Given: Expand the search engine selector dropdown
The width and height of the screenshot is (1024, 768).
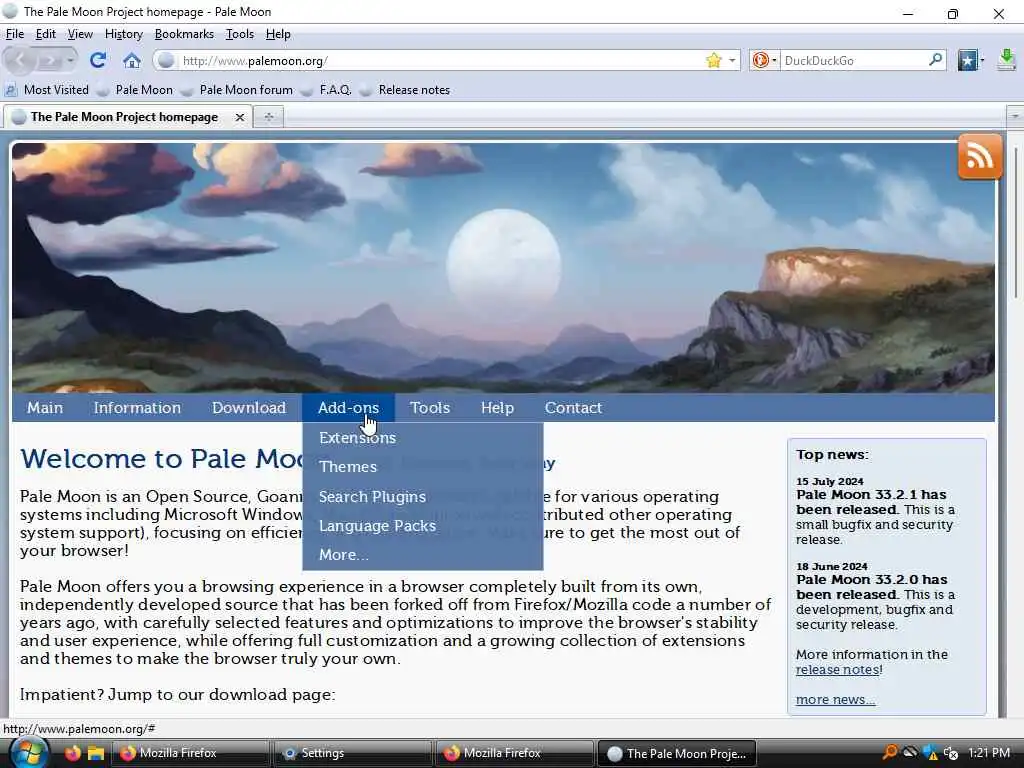Looking at the screenshot, I should (x=774, y=60).
